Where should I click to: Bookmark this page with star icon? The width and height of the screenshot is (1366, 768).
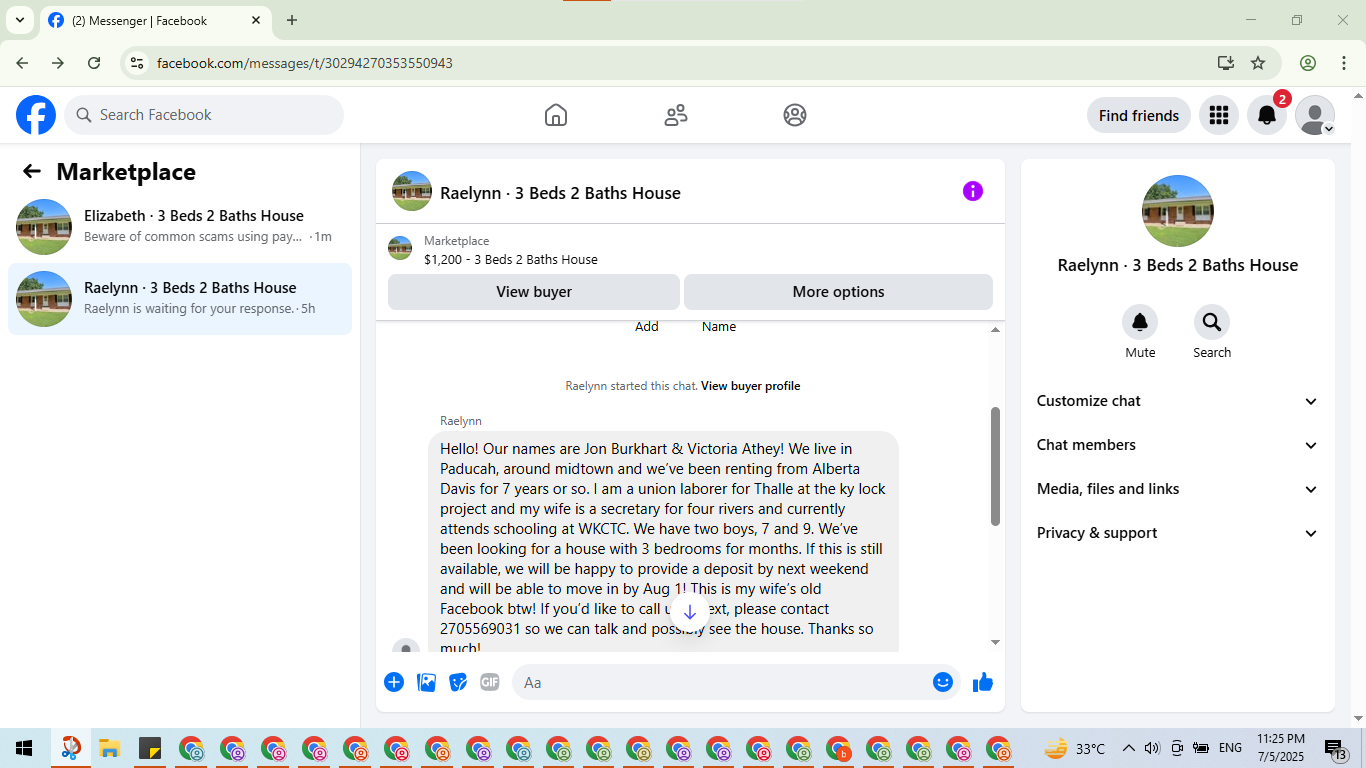point(1258,63)
